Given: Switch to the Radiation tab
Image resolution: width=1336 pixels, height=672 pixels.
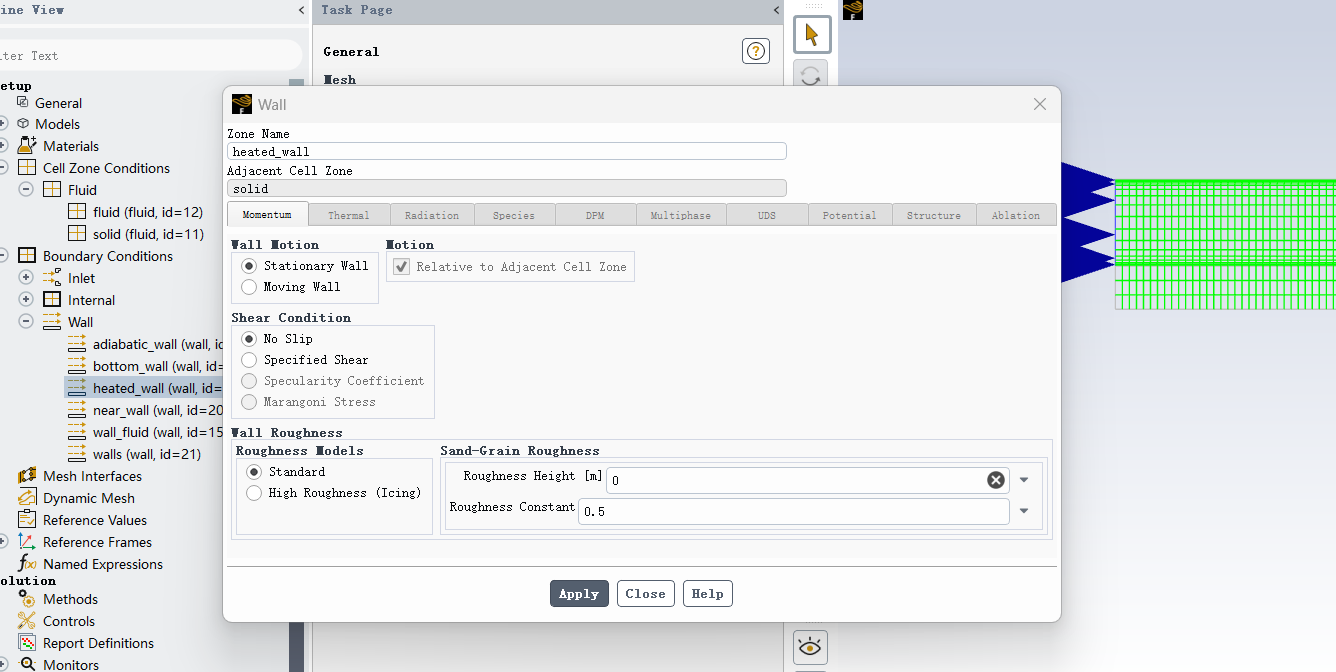Looking at the screenshot, I should (432, 215).
